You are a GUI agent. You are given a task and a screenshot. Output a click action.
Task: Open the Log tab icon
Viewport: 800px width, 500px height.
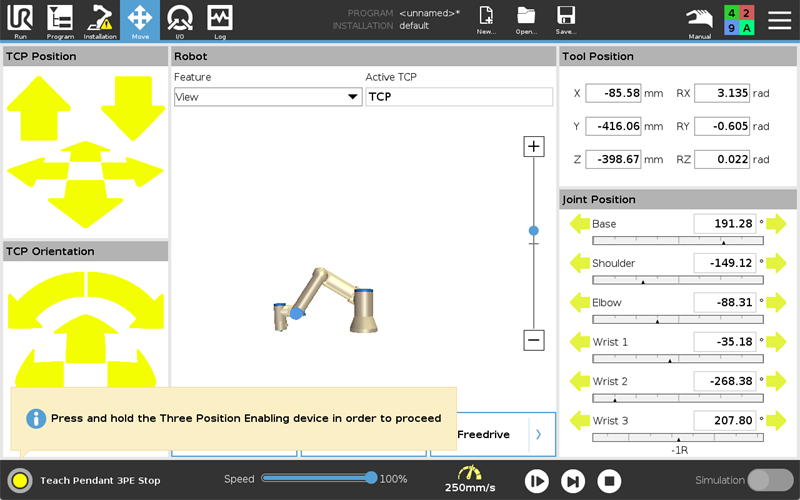click(x=220, y=19)
